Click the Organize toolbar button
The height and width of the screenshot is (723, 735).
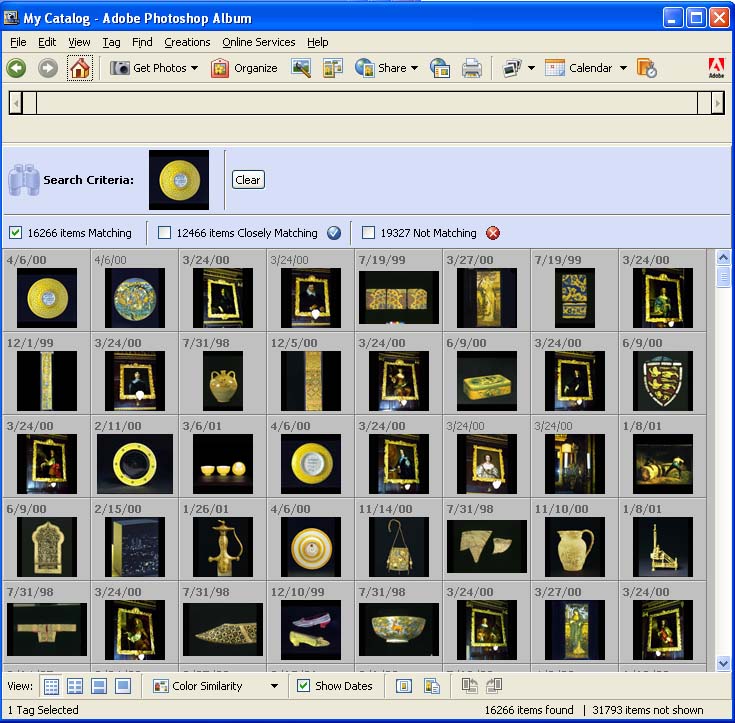point(244,68)
